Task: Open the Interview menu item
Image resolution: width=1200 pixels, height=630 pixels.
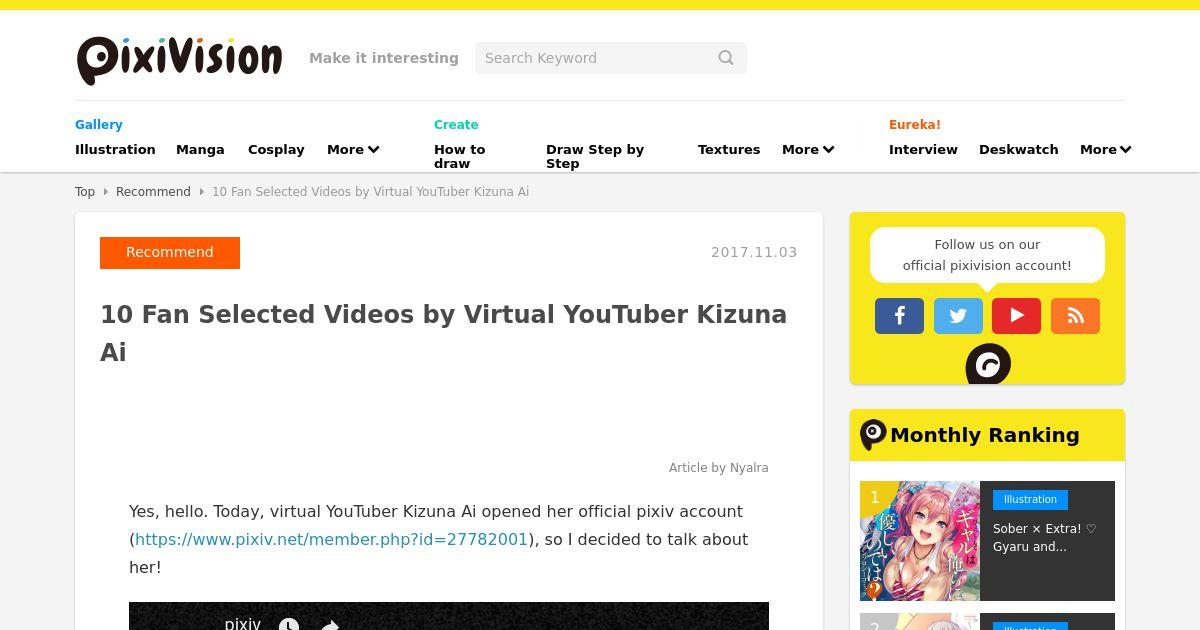Action: tap(923, 149)
